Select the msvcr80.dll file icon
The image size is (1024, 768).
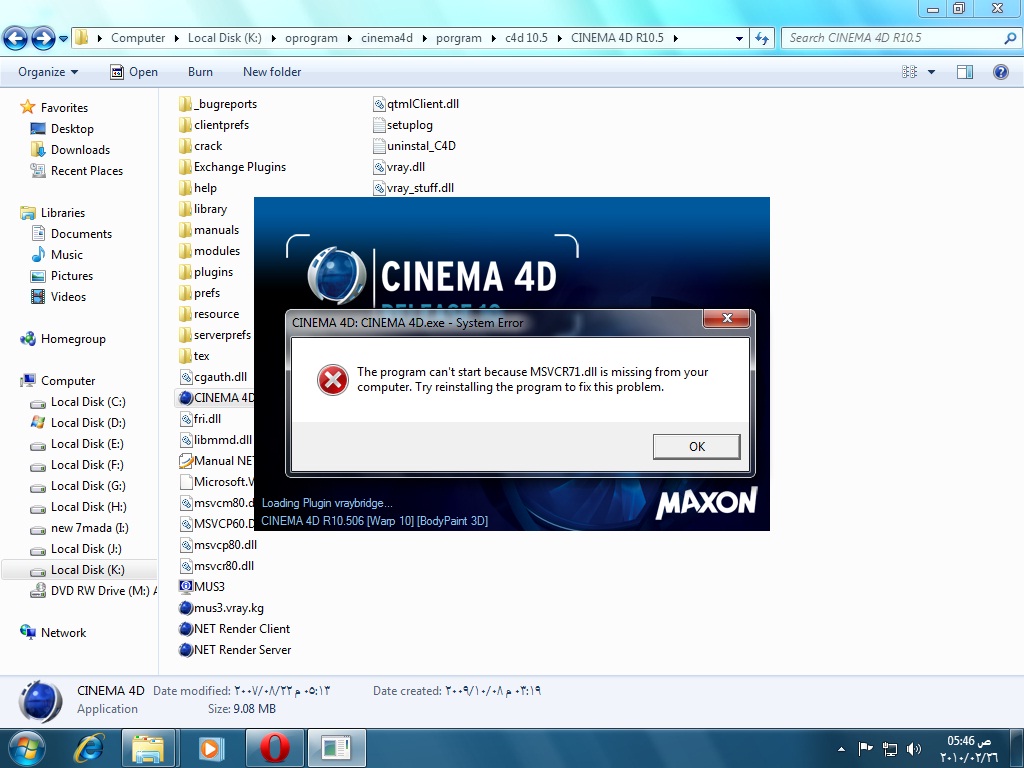[x=186, y=566]
